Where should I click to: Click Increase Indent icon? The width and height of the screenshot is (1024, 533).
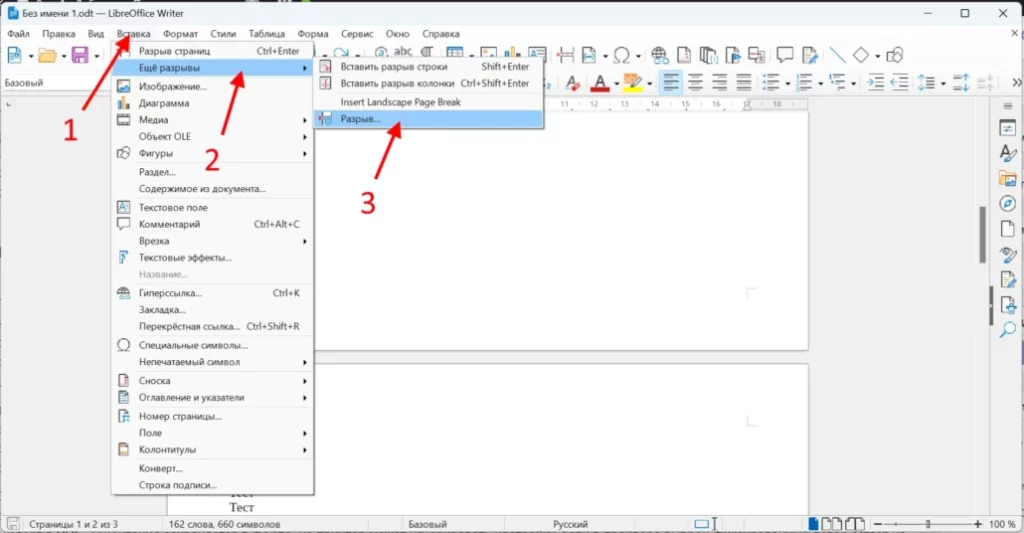875,82
